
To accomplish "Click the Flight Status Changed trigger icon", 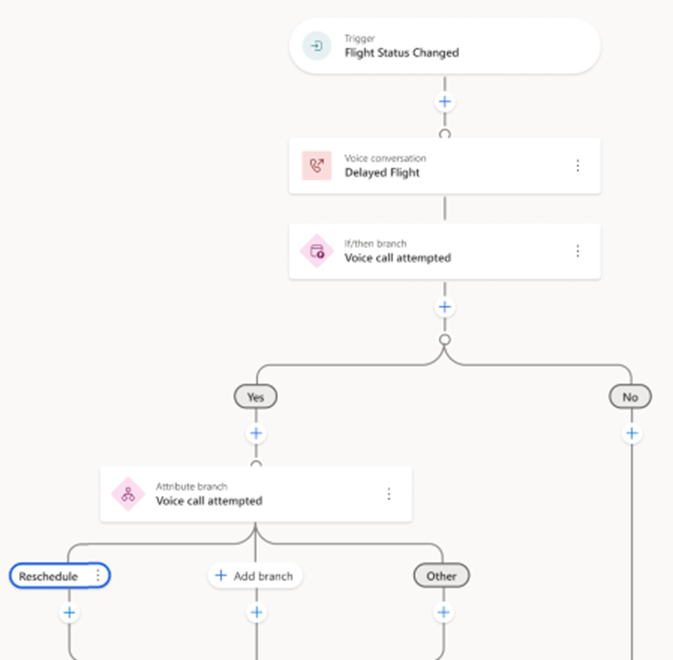I will pyautogui.click(x=316, y=46).
